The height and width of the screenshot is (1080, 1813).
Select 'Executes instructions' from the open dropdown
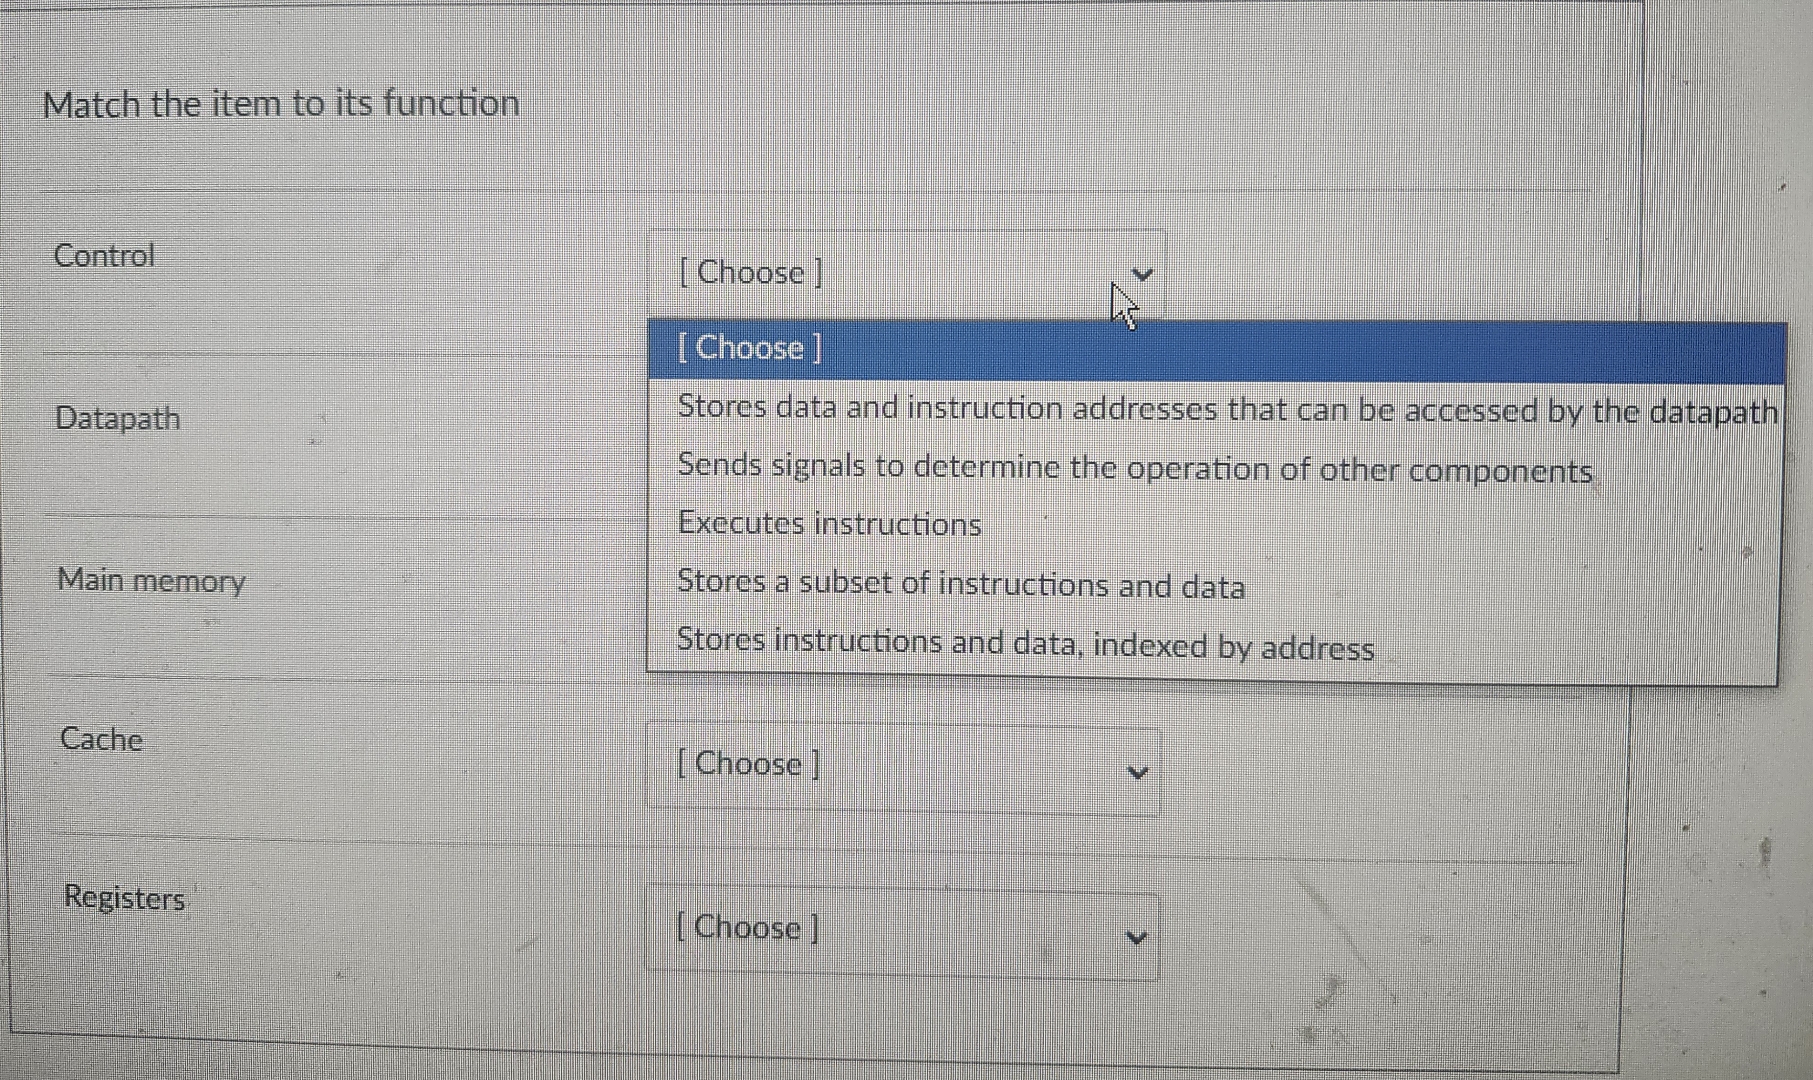pyautogui.click(x=828, y=524)
